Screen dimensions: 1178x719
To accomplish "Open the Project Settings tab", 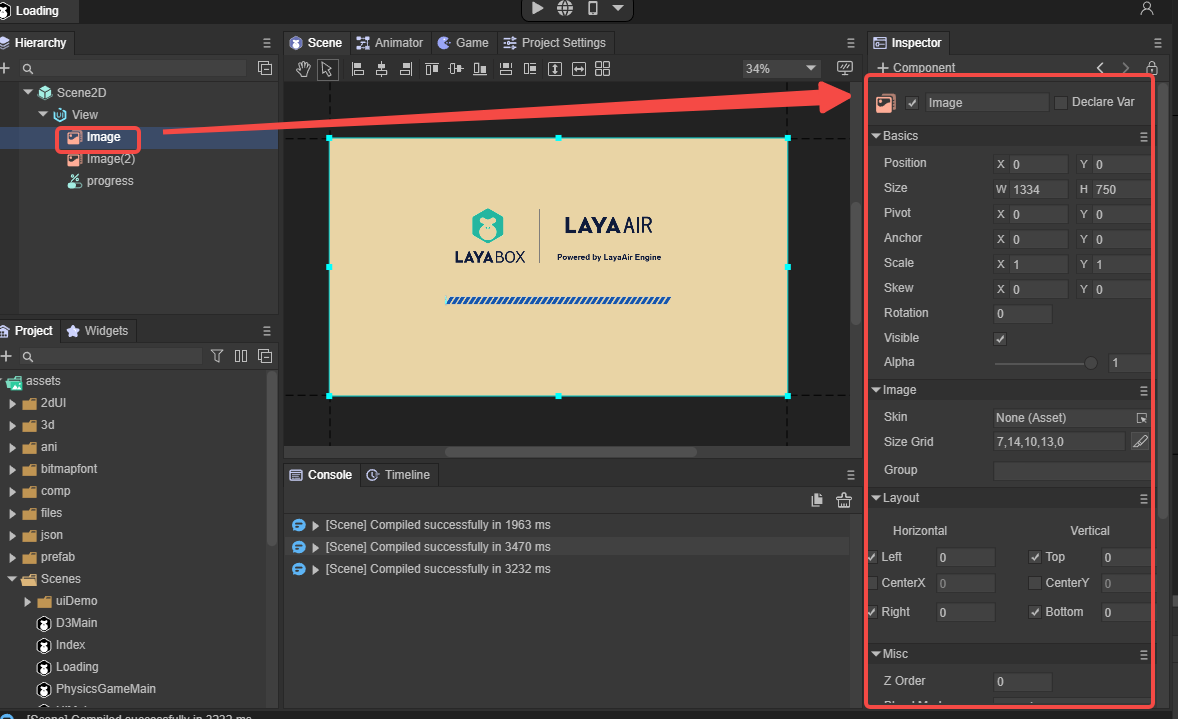I will (554, 43).
